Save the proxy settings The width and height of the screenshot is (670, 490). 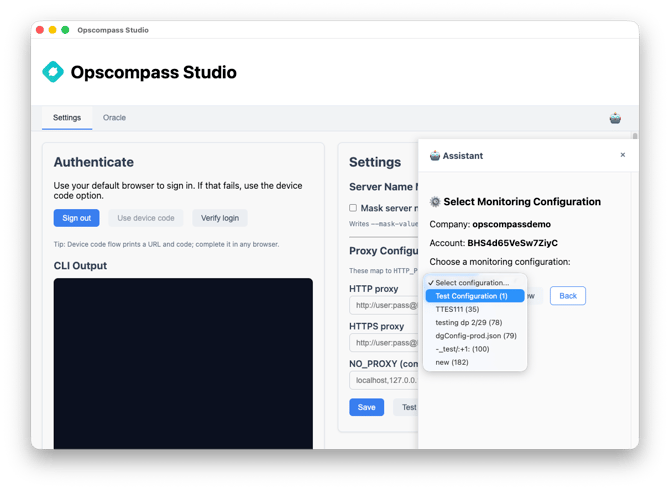click(366, 407)
